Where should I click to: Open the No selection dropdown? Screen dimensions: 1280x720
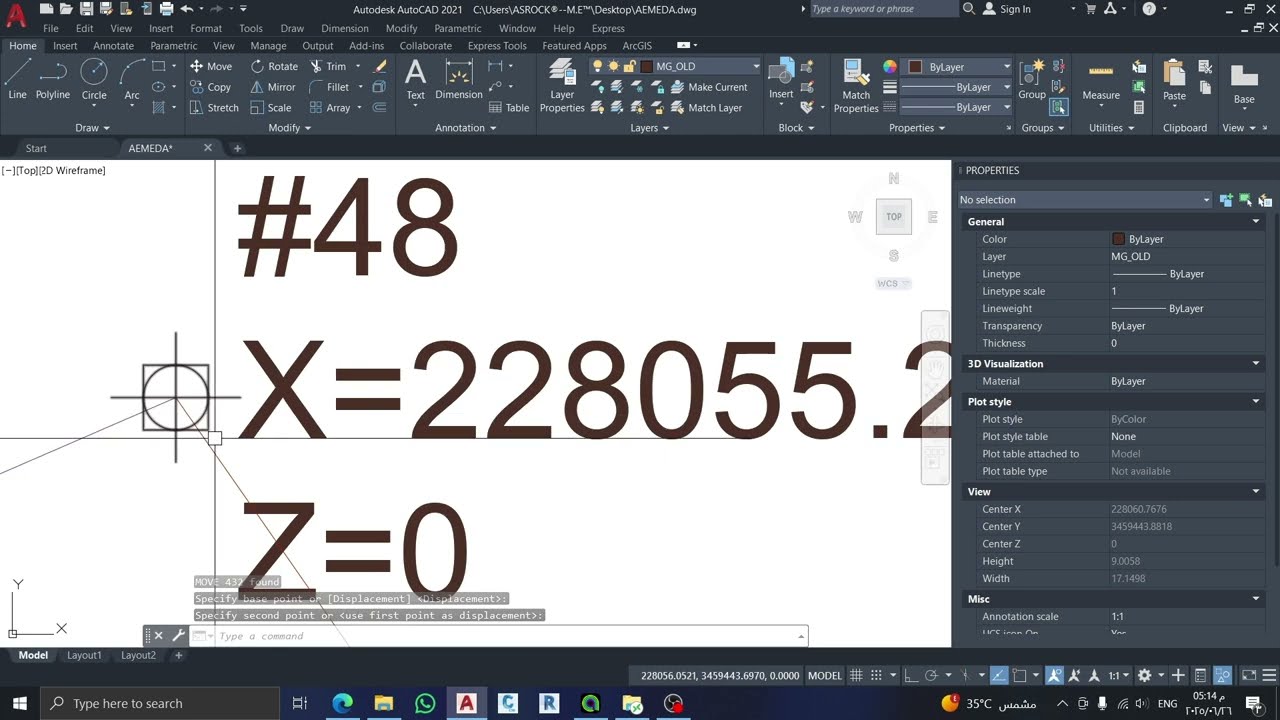[1085, 200]
